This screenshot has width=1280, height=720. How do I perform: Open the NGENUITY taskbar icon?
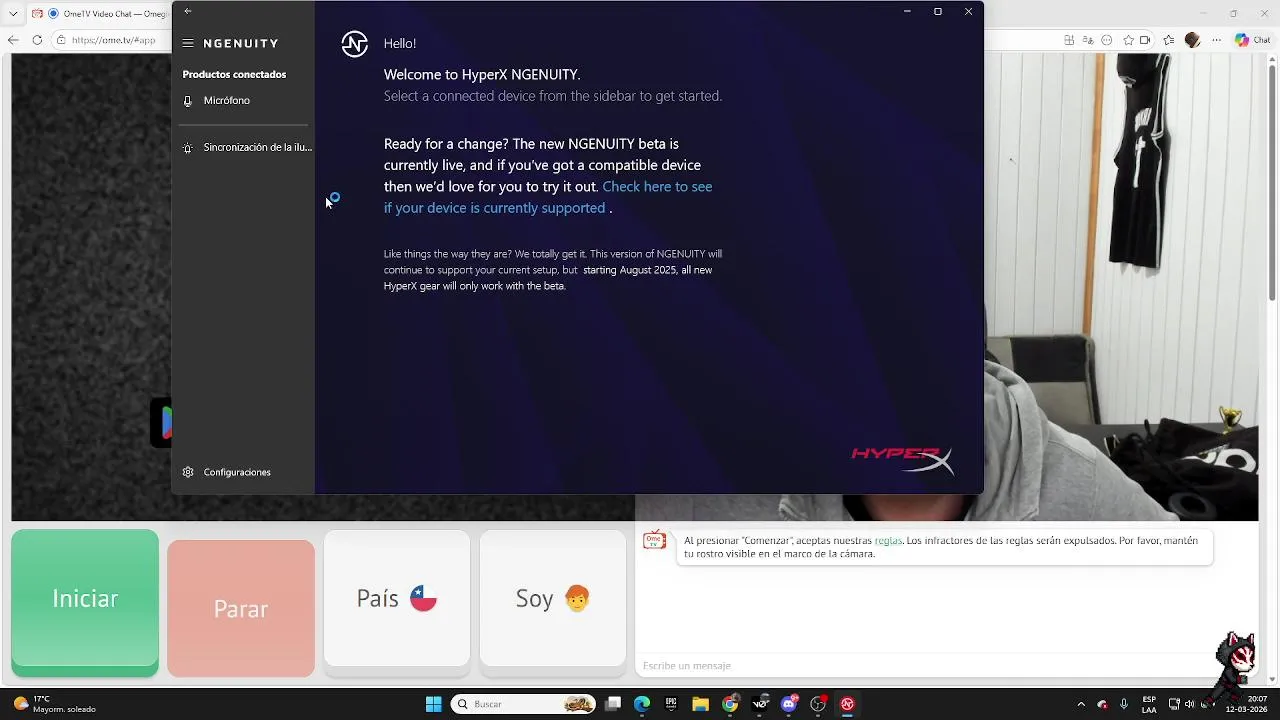(847, 704)
